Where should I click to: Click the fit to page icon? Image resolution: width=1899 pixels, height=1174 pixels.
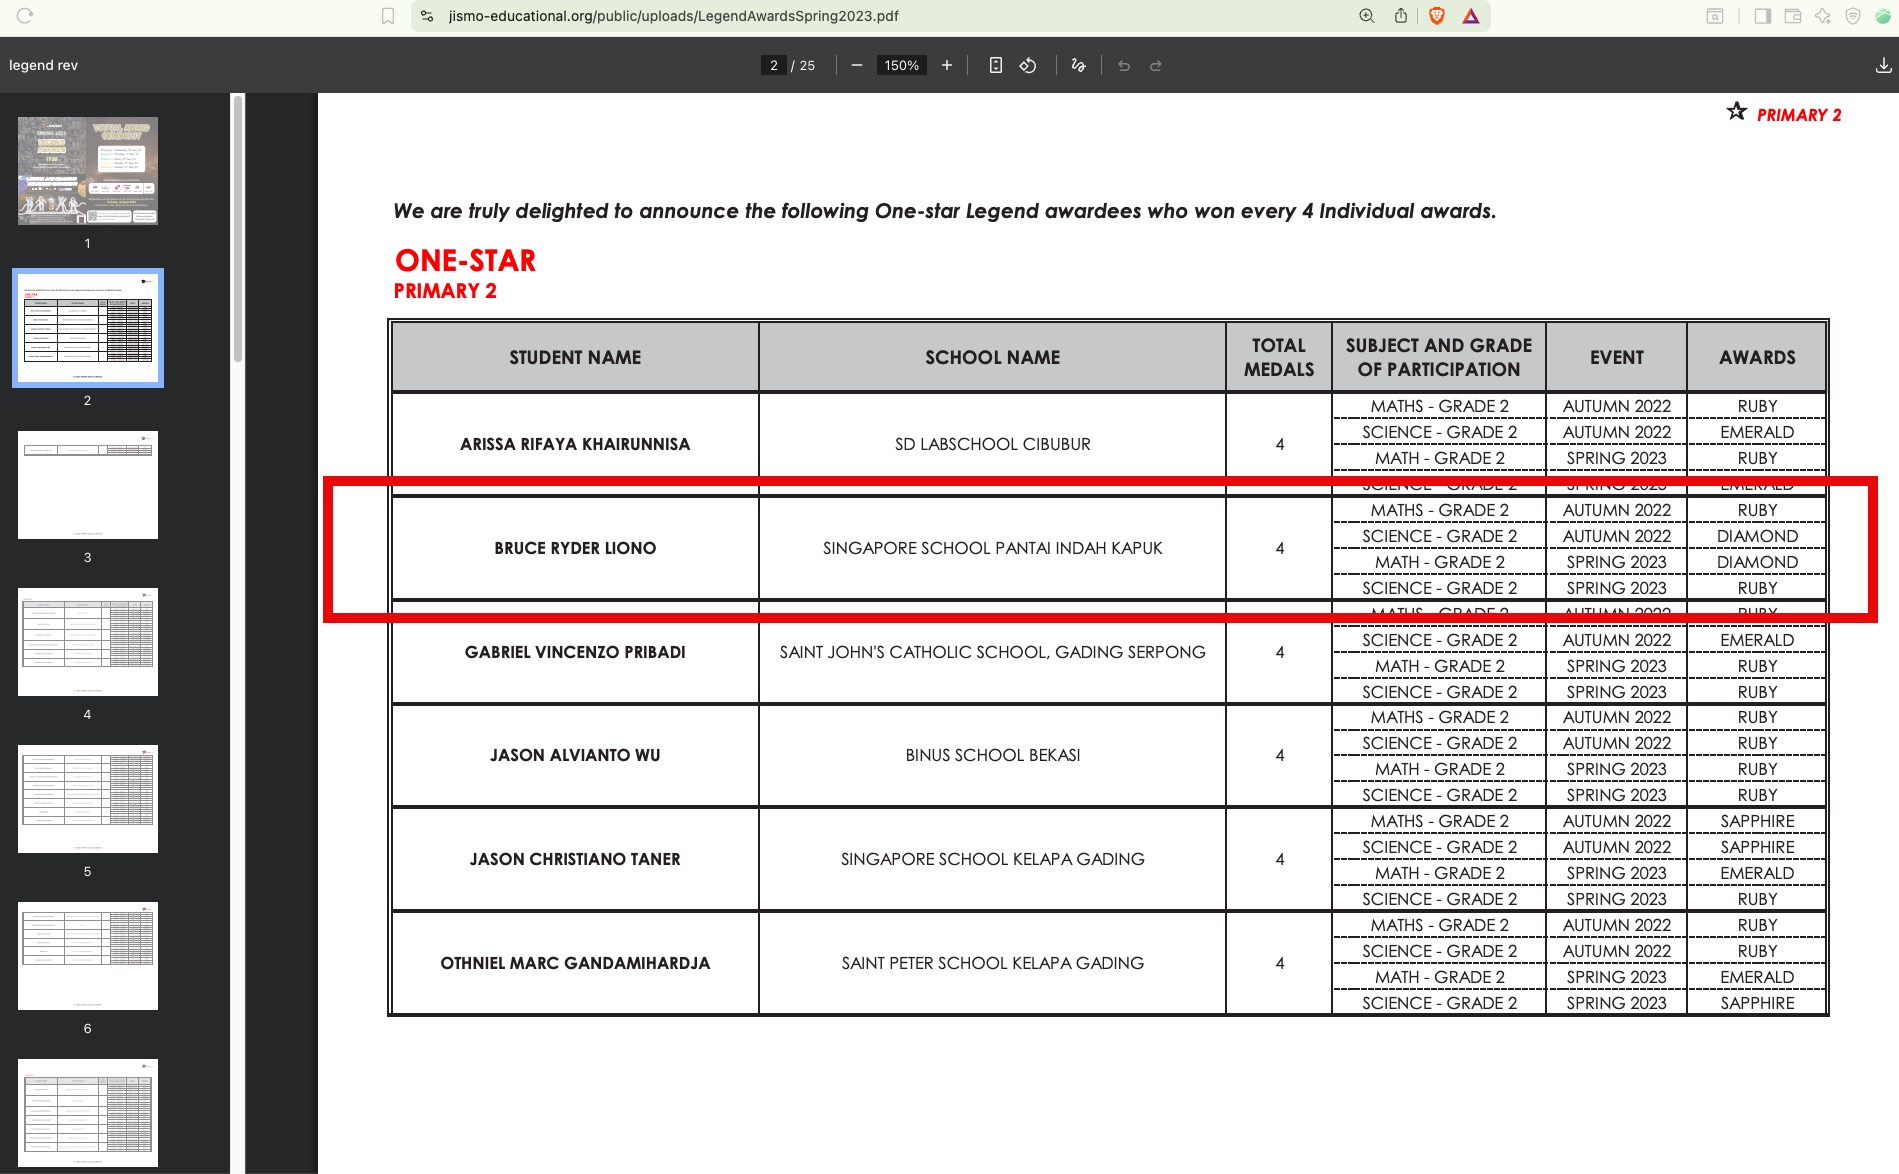(x=995, y=65)
